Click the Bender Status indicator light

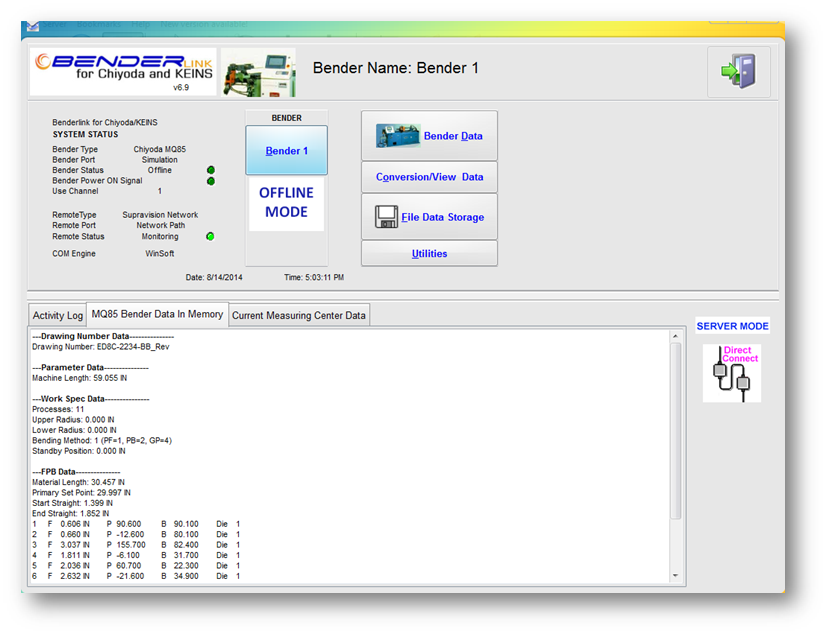[211, 170]
